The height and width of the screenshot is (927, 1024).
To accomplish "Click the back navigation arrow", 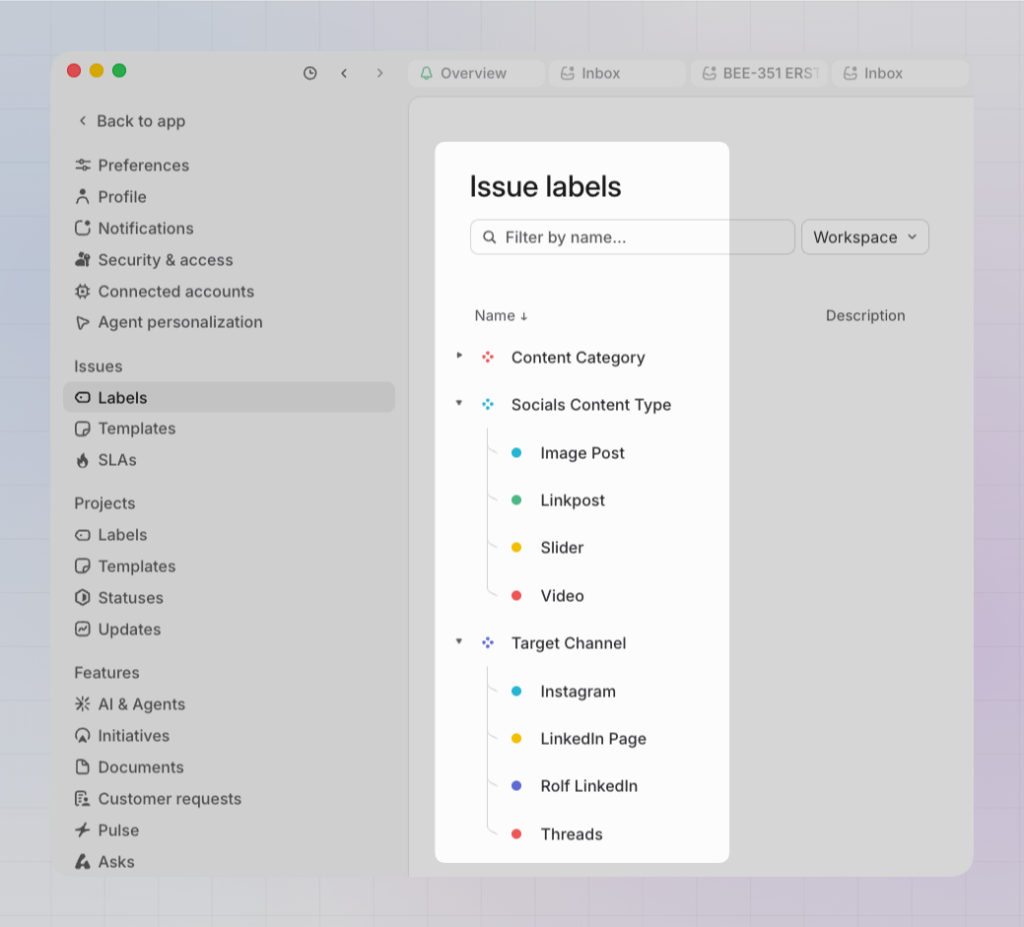I will 344,73.
